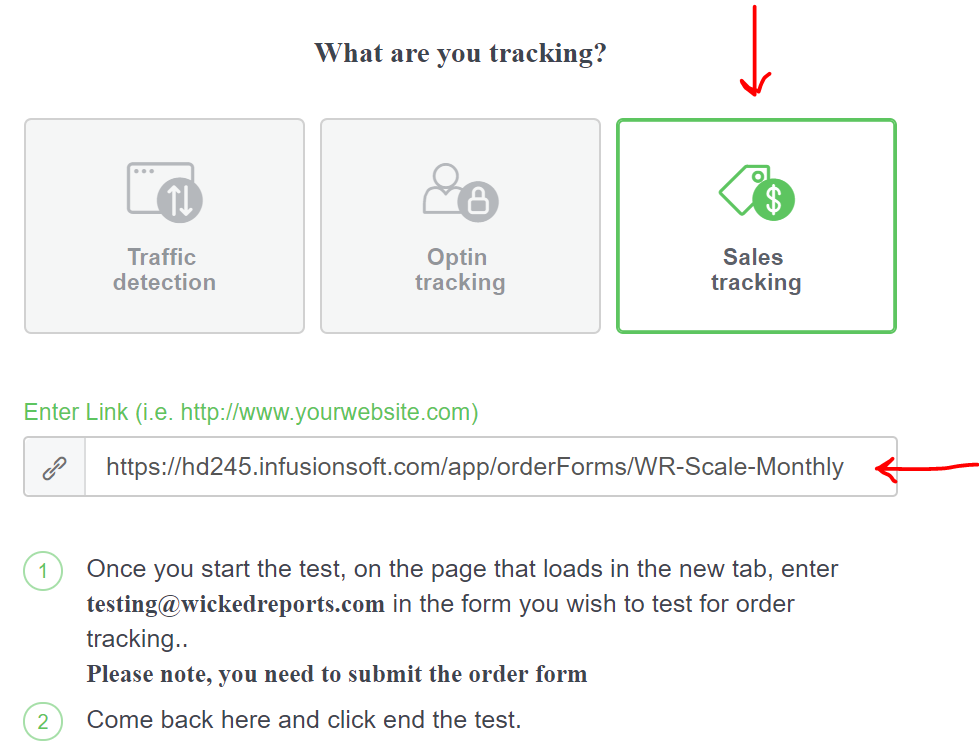Click the 'Sales tracking' text label

click(x=756, y=270)
